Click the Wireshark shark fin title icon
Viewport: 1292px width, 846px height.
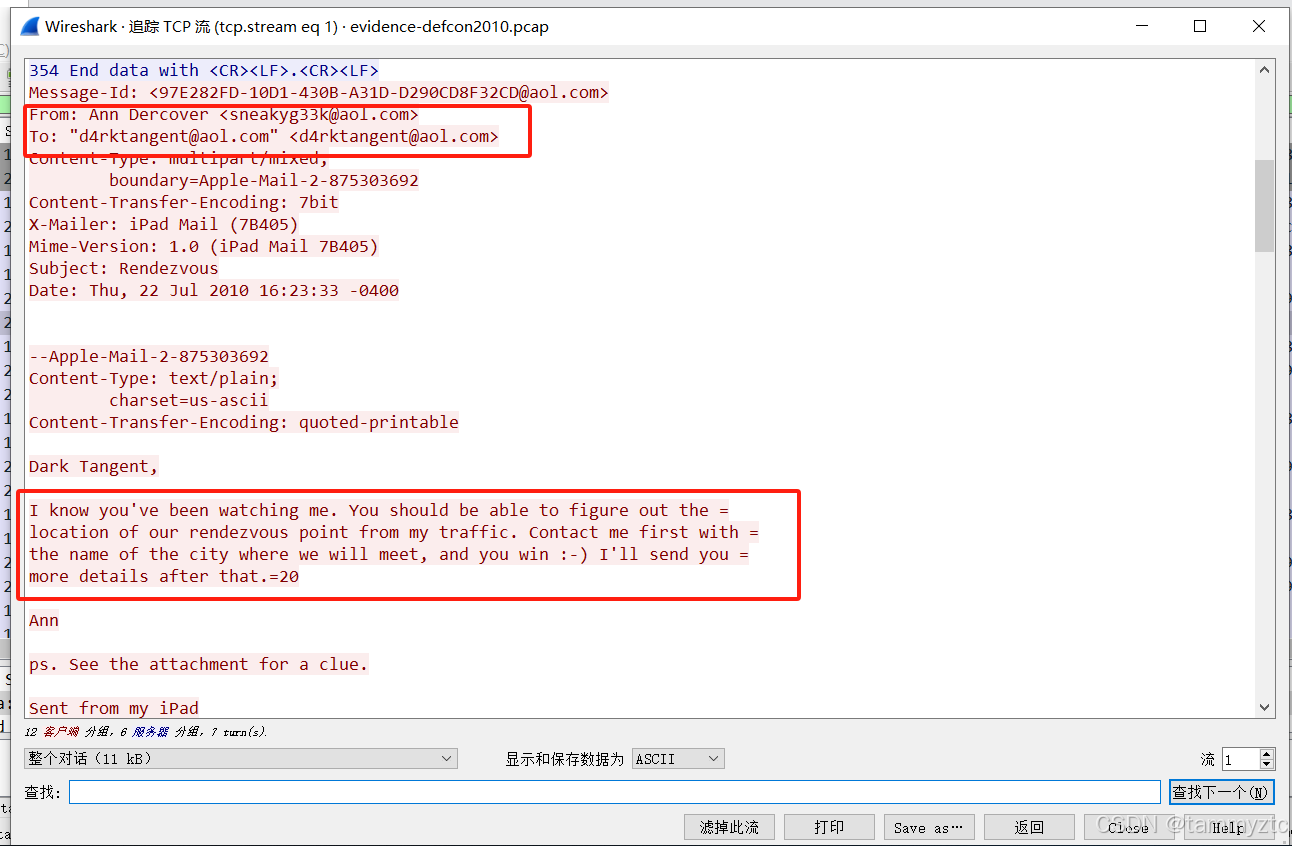30,27
